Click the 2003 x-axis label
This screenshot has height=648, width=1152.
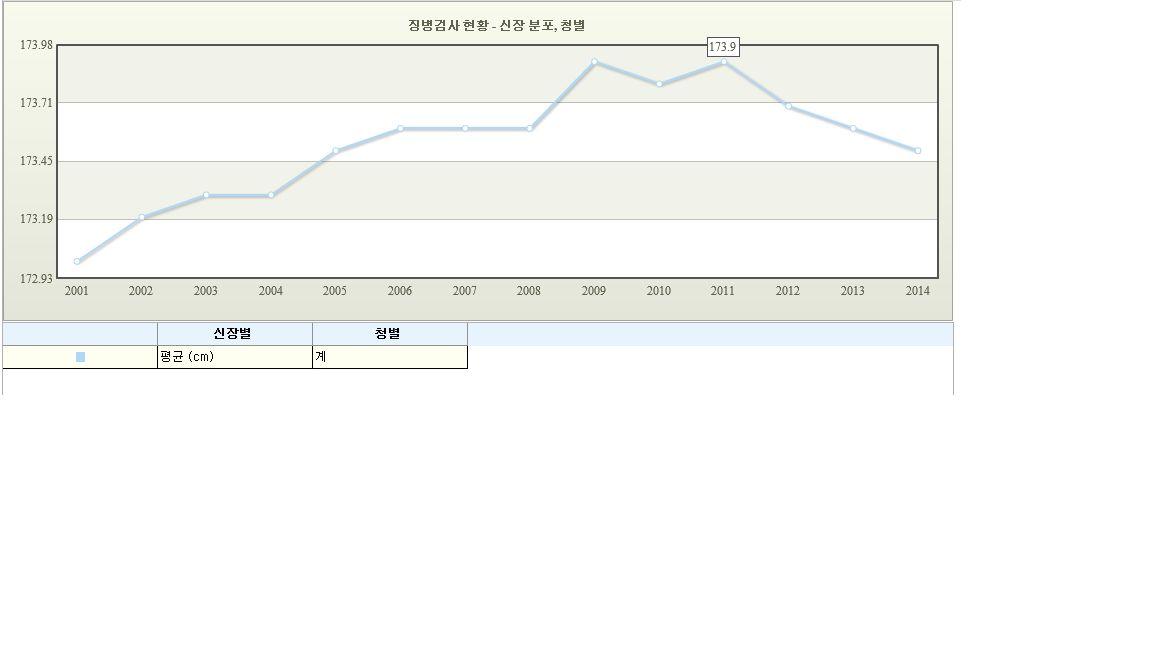click(206, 291)
